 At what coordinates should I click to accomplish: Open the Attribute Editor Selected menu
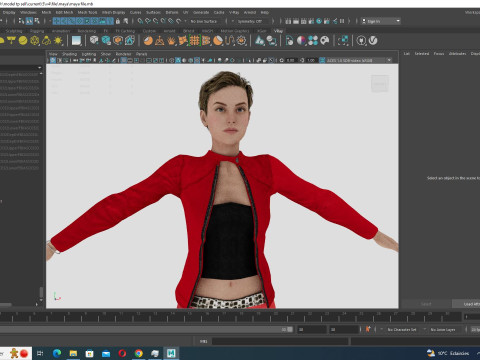coord(422,54)
